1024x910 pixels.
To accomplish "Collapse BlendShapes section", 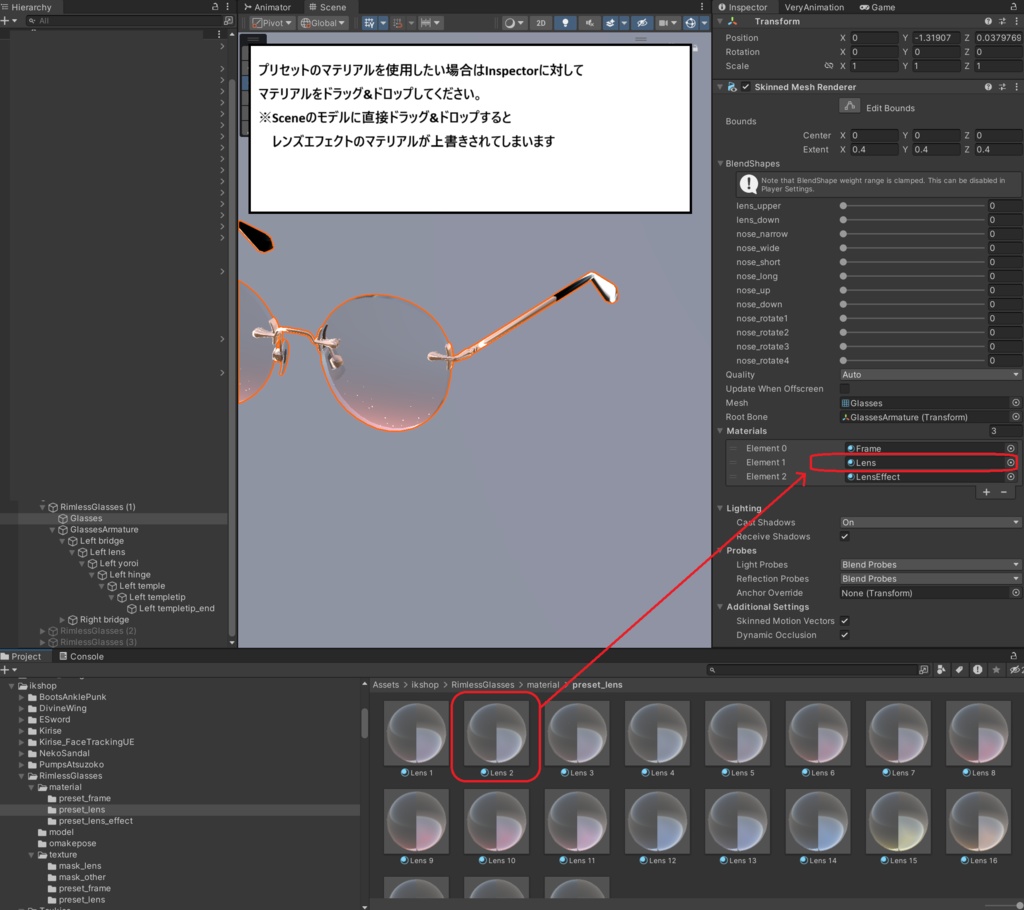I will click(720, 163).
